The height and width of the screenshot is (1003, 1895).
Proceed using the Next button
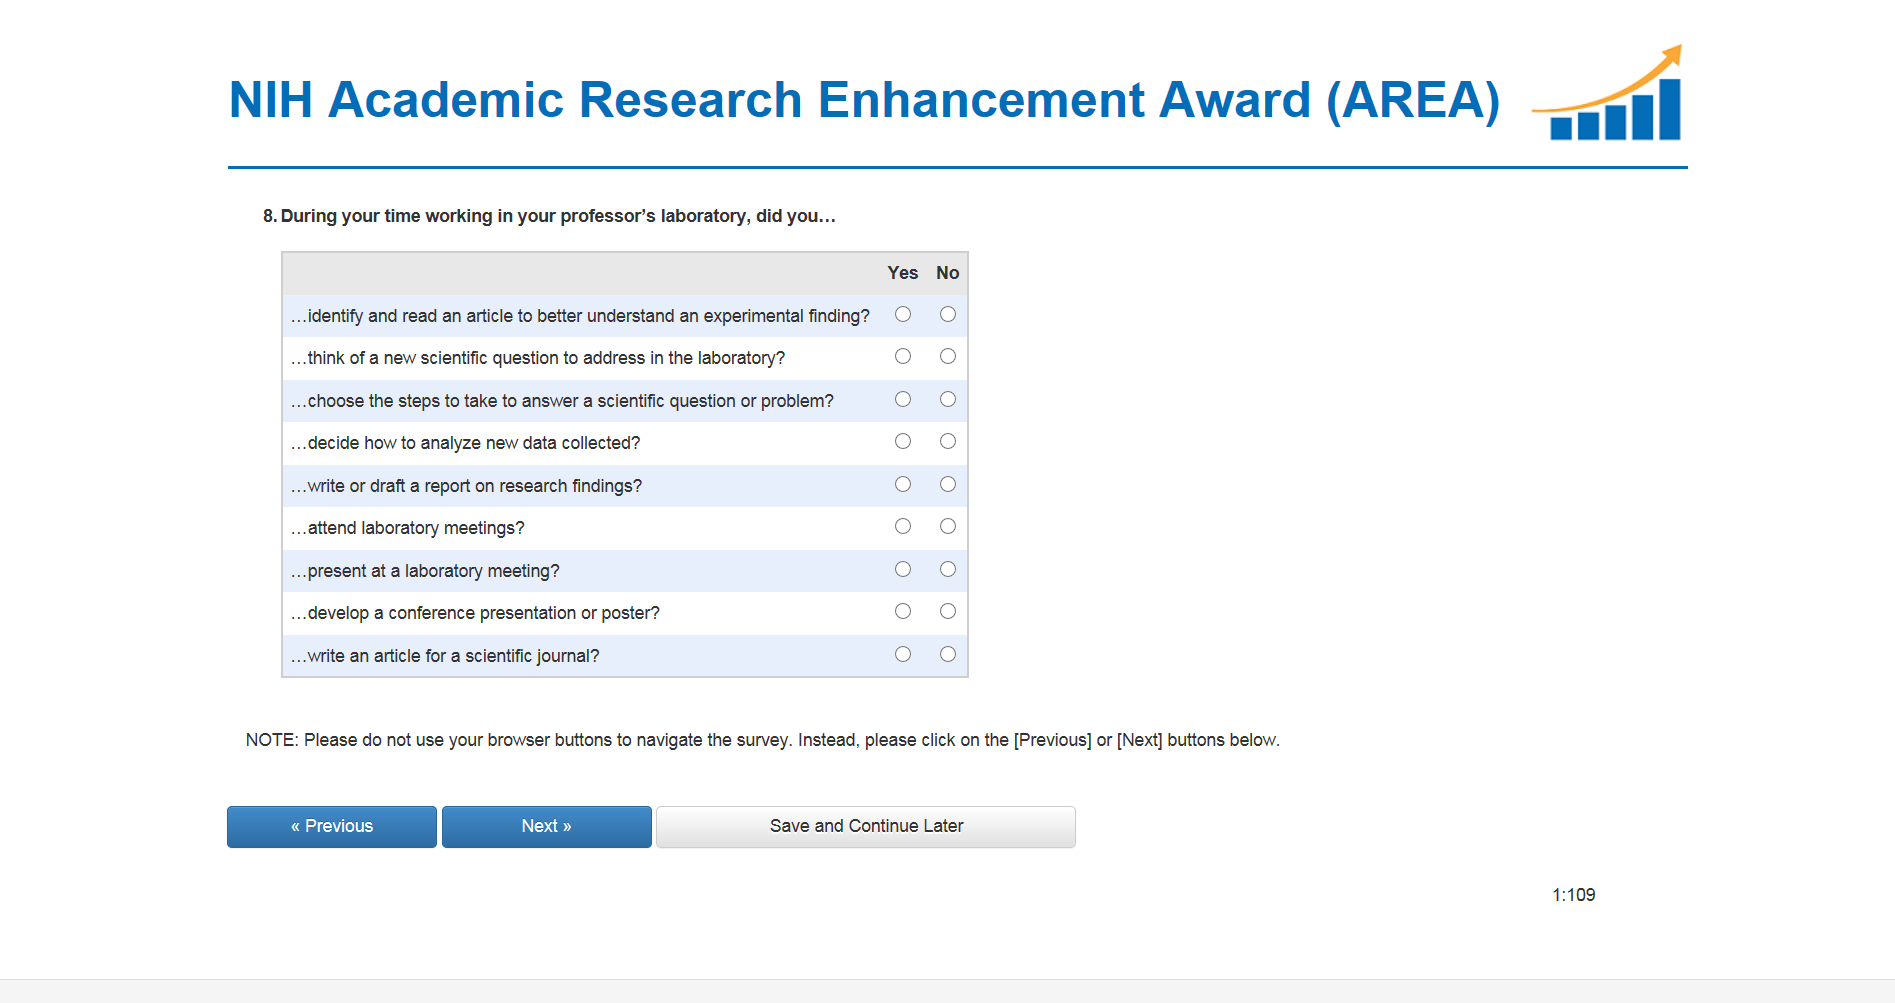click(546, 826)
